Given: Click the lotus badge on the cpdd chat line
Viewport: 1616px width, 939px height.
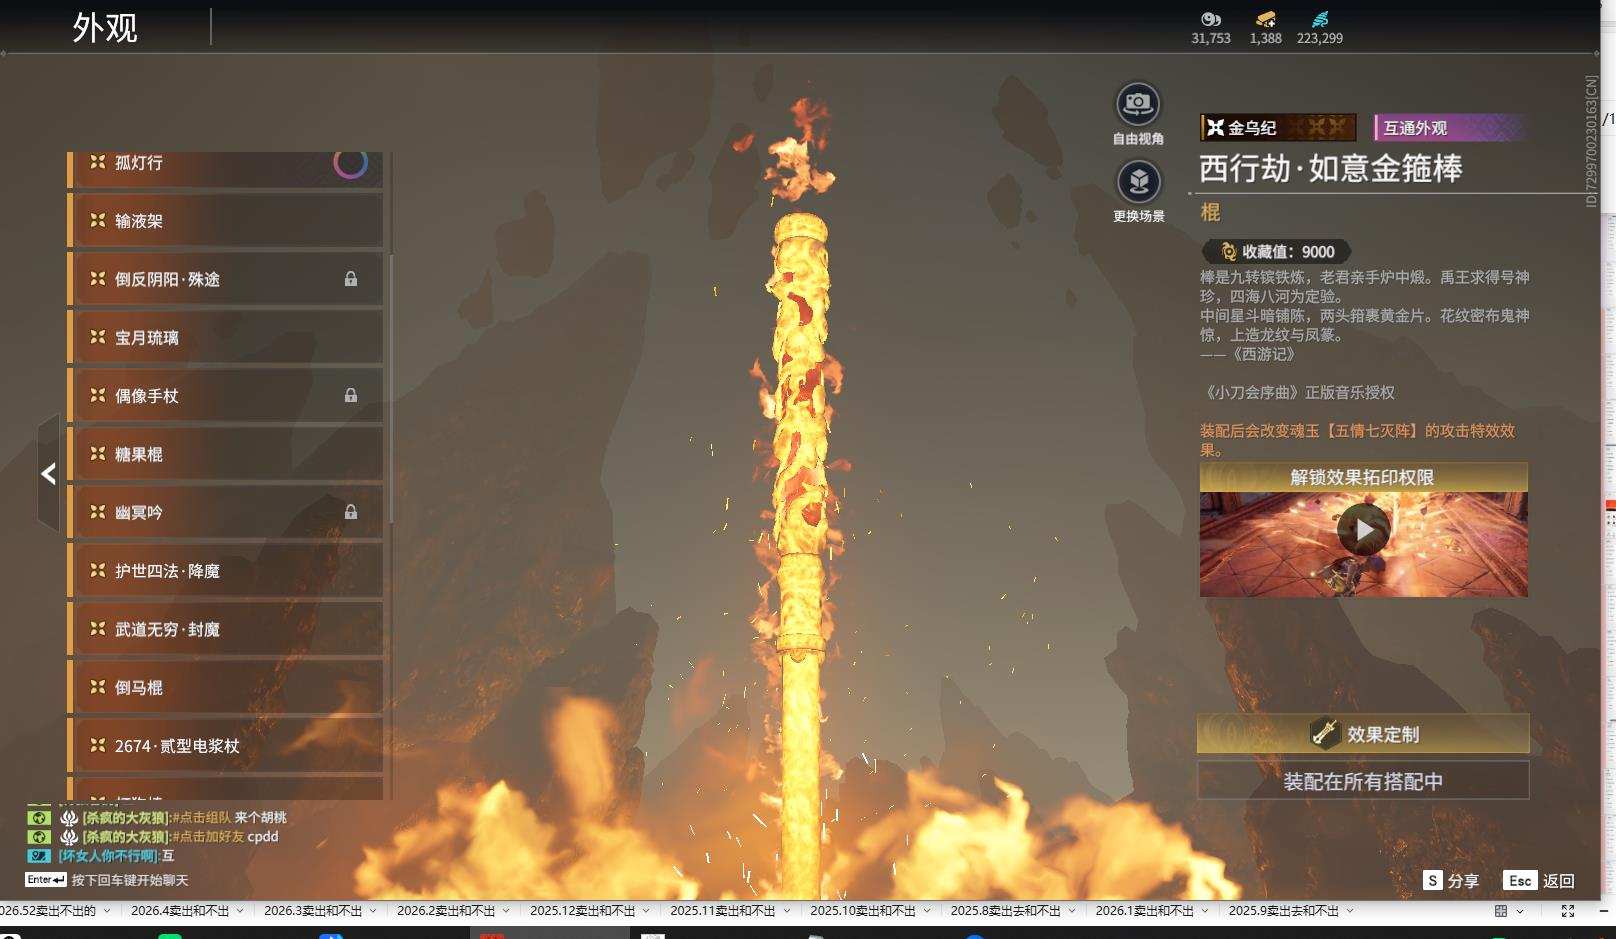Looking at the screenshot, I should tap(69, 837).
